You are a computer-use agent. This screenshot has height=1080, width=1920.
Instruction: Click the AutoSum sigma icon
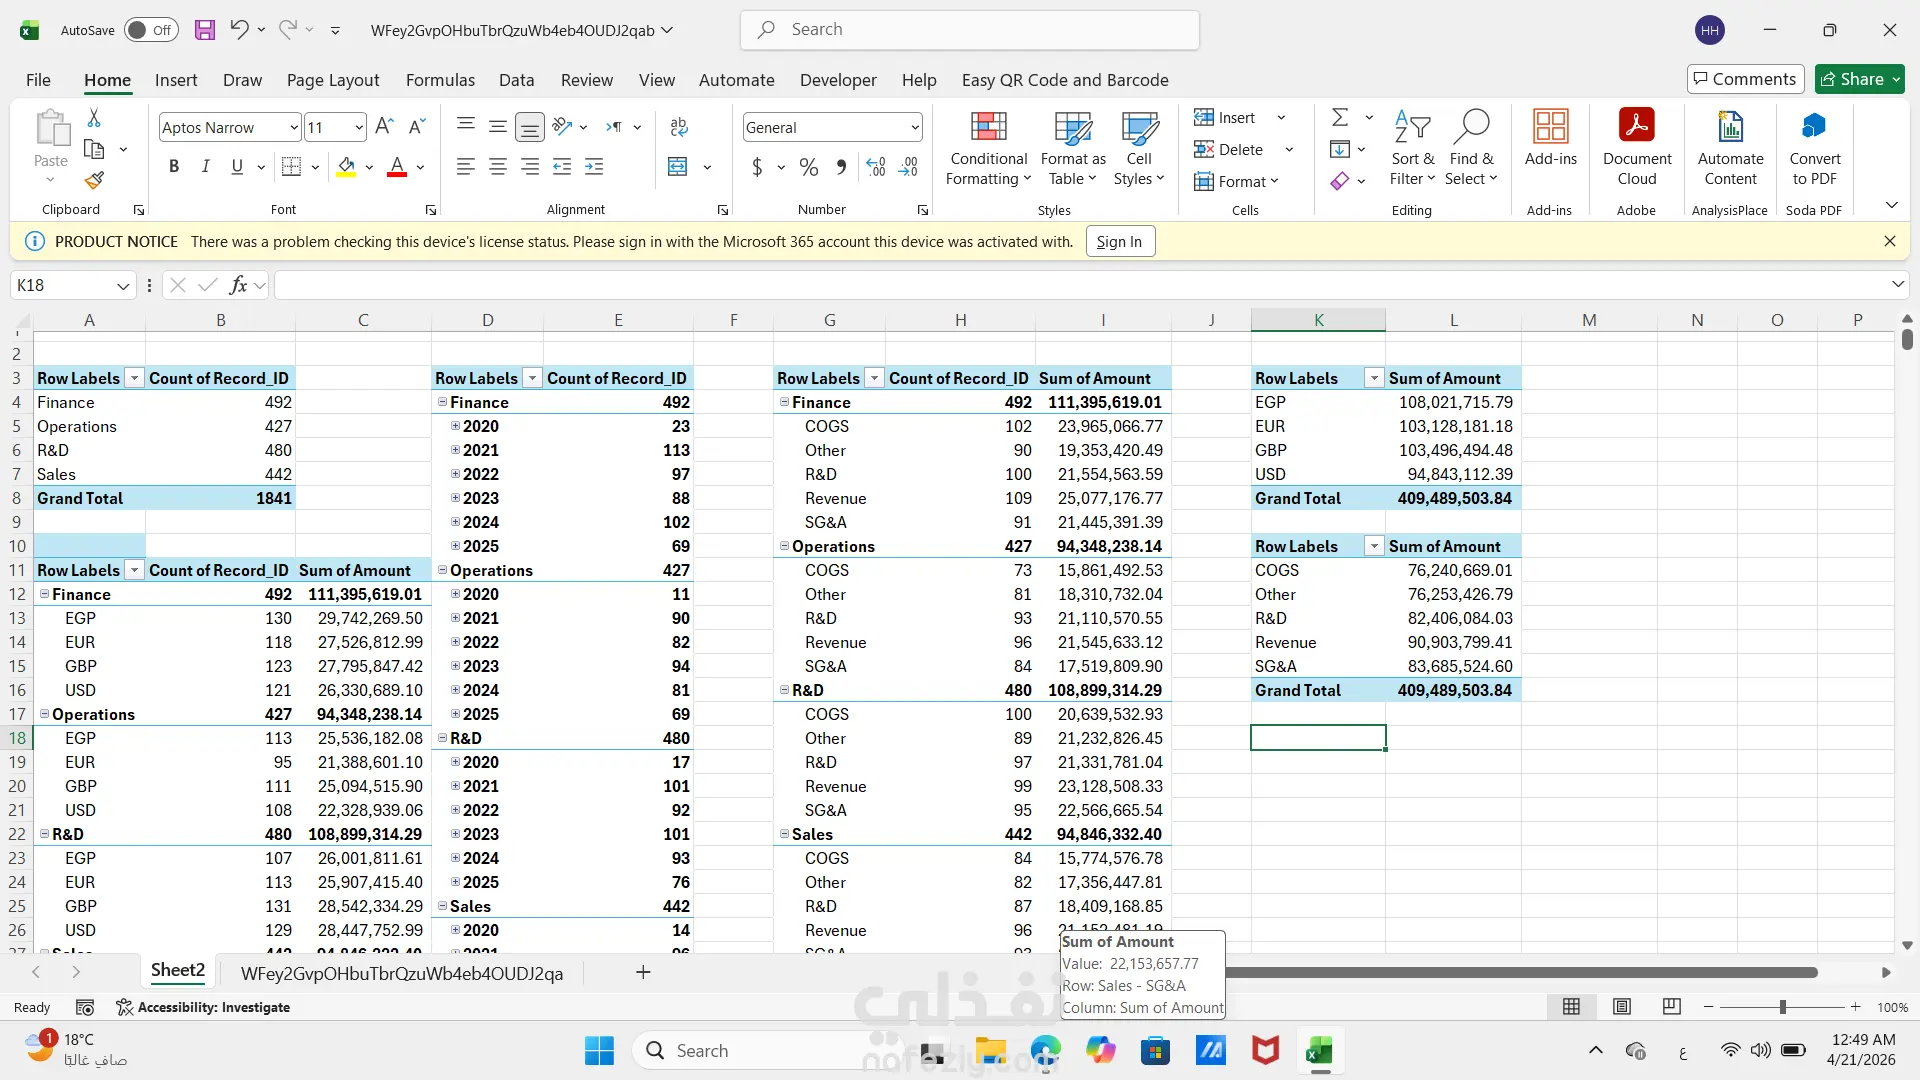[x=1340, y=118]
